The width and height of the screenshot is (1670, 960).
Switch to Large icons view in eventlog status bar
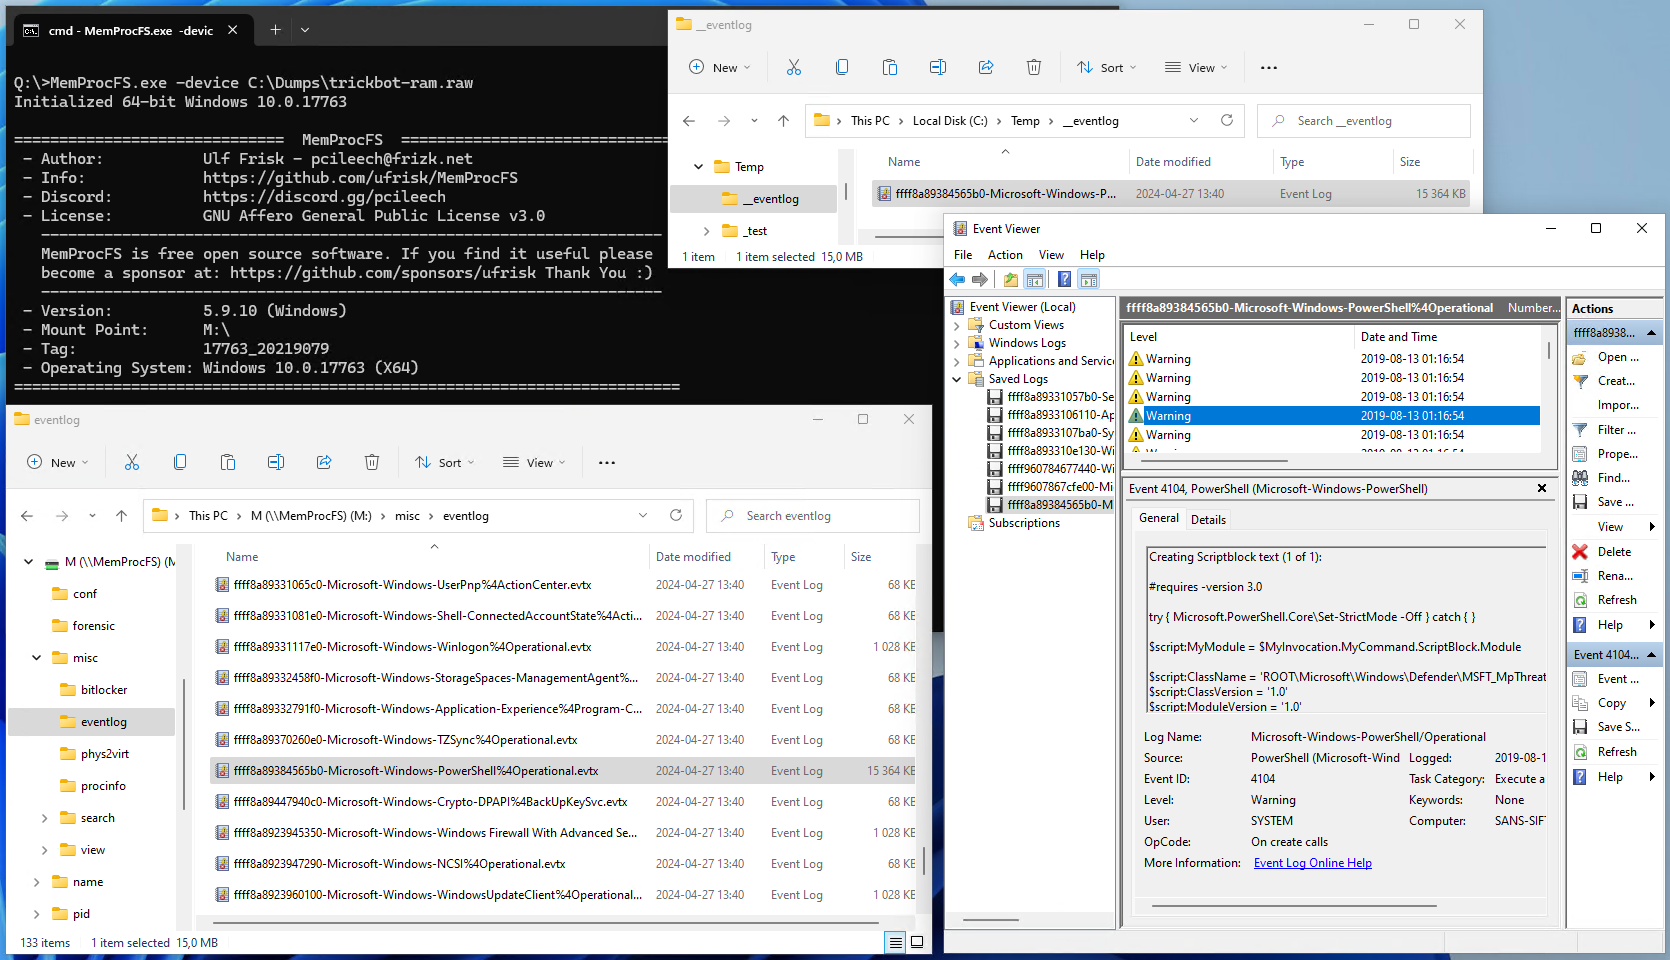[917, 942]
